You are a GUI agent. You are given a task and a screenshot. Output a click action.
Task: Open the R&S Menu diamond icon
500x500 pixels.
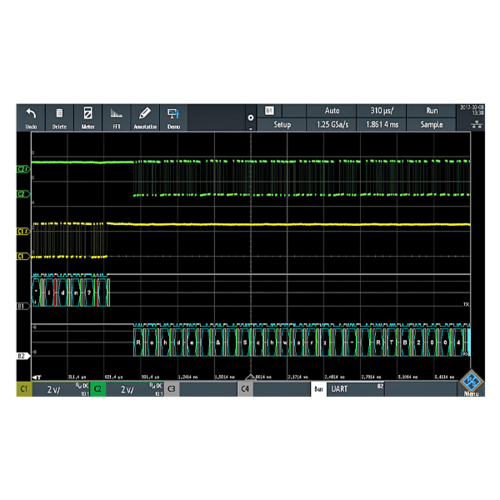[471, 381]
